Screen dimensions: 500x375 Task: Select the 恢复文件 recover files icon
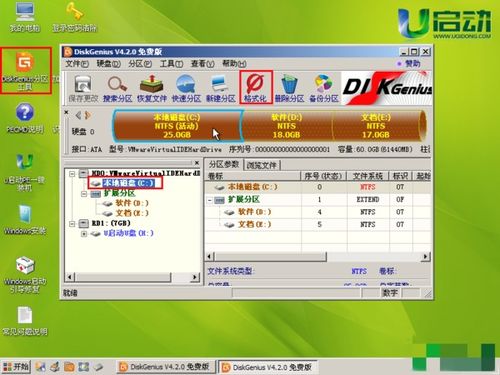click(152, 88)
